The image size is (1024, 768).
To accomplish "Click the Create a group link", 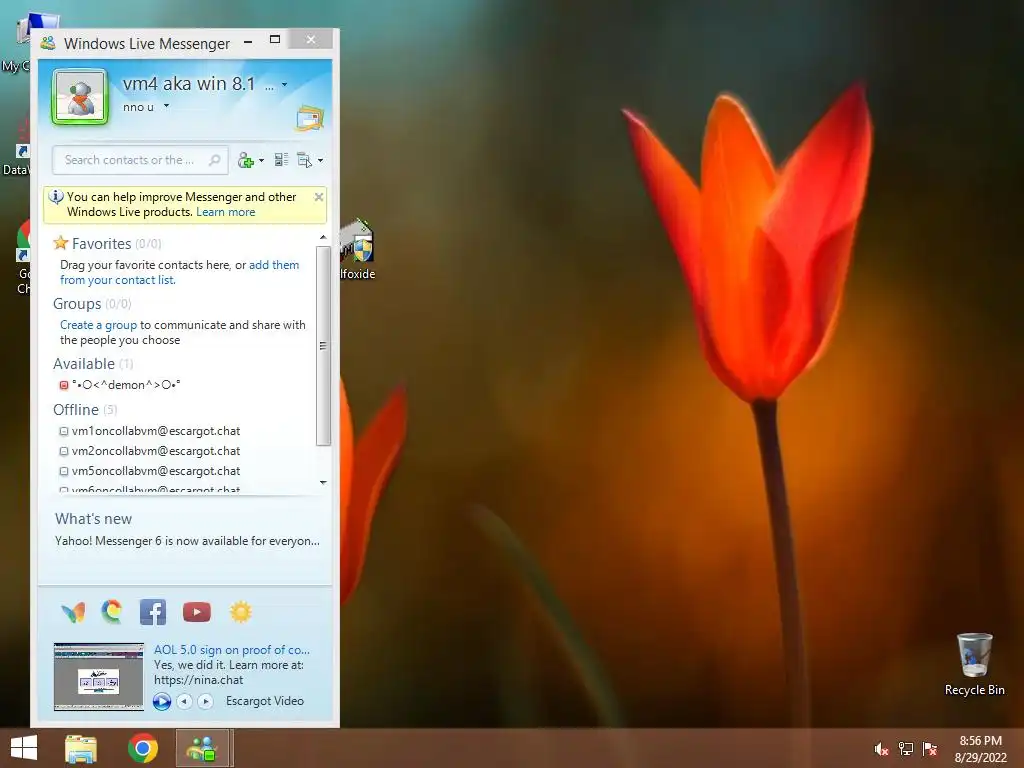I will pos(99,325).
